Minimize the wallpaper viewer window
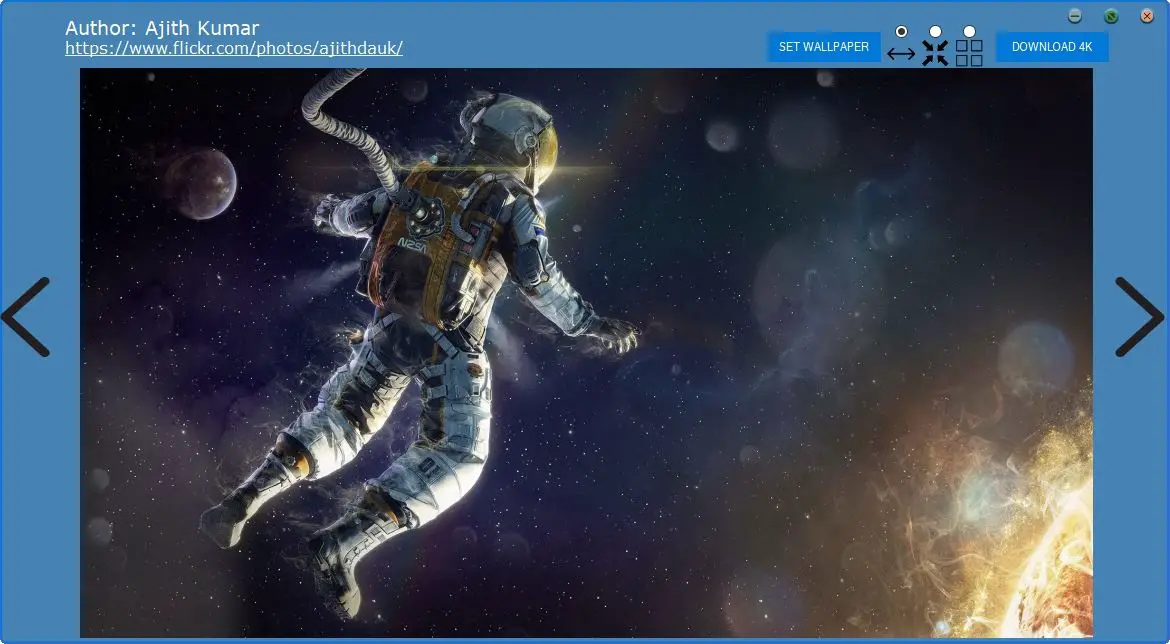This screenshot has width=1170, height=644. coord(1075,16)
